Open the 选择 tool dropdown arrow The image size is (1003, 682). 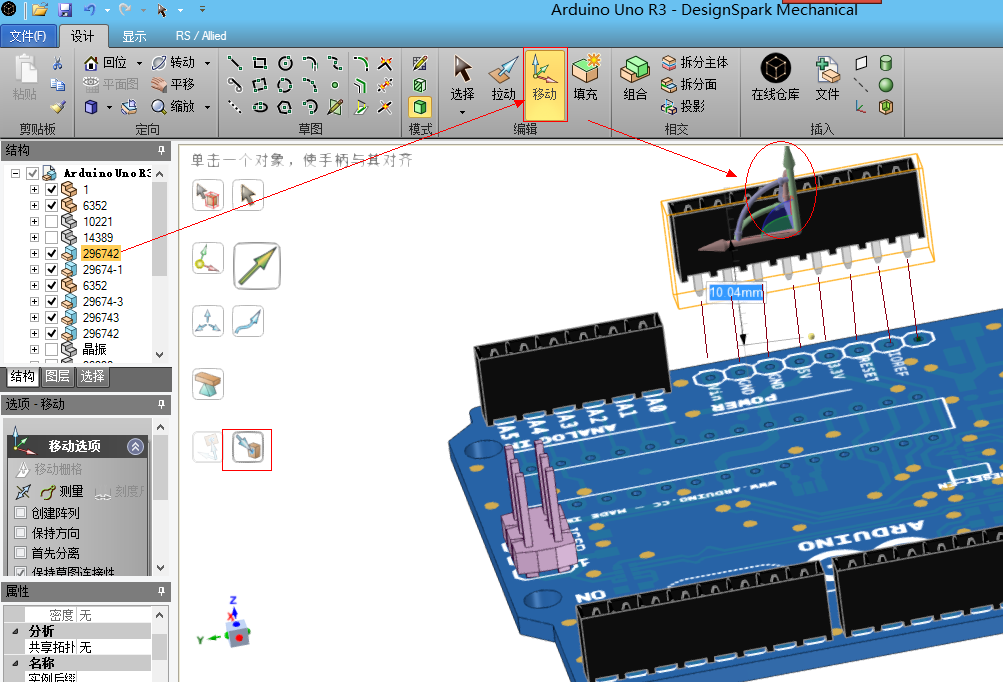tap(462, 113)
